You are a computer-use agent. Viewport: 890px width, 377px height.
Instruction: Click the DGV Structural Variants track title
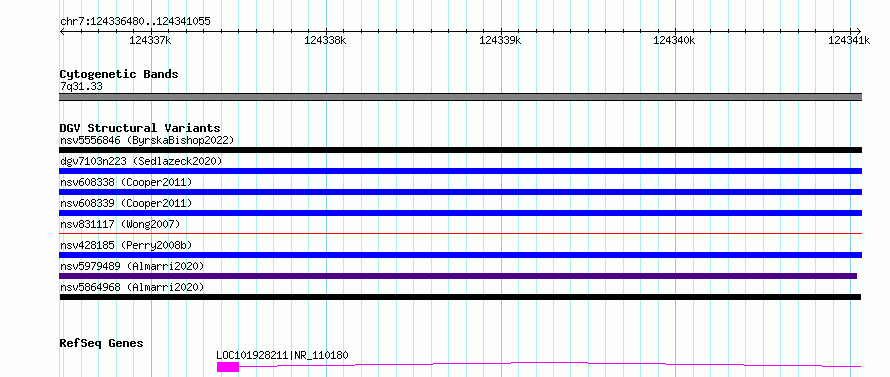click(140, 128)
